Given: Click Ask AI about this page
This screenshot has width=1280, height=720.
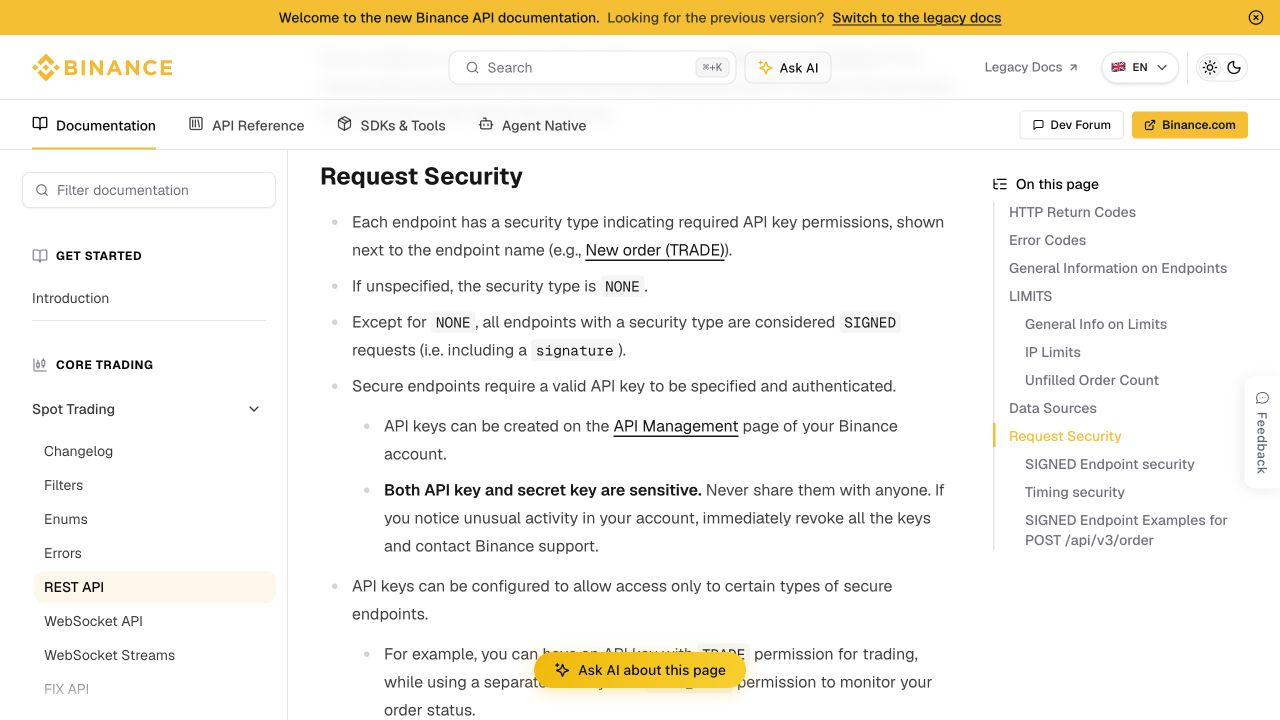Looking at the screenshot, I should (x=640, y=670).
